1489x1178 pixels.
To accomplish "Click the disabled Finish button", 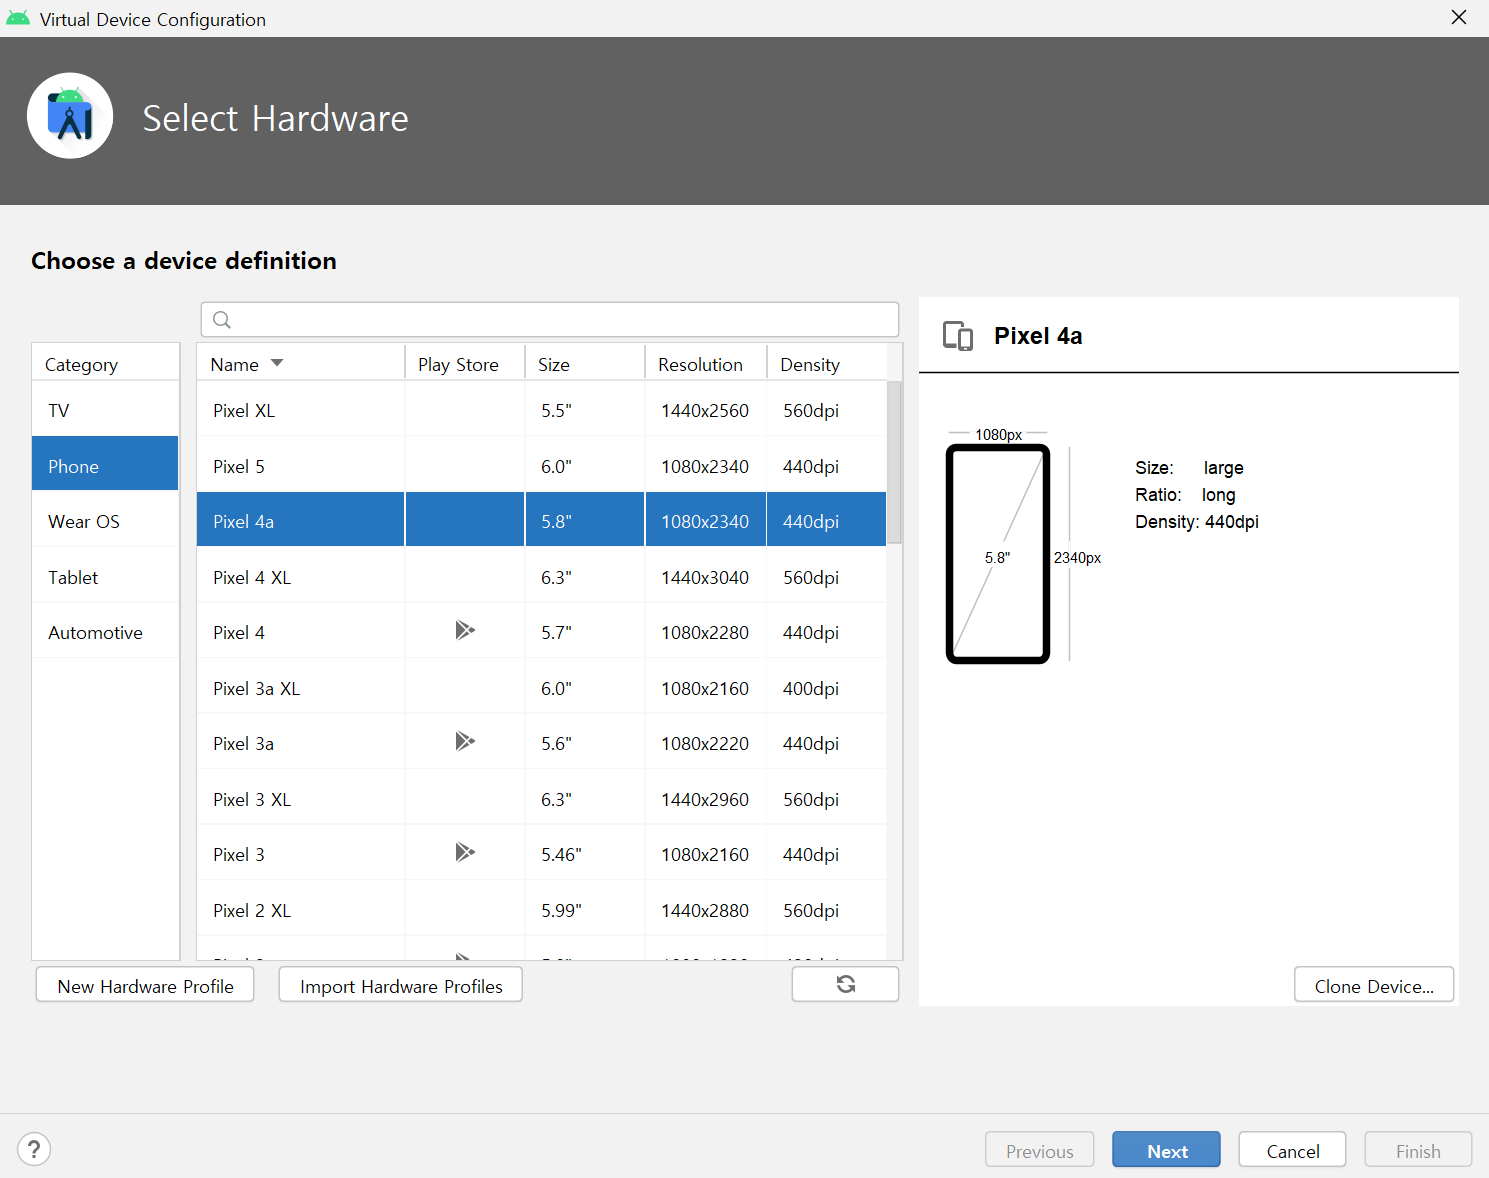I will point(1418,1150).
